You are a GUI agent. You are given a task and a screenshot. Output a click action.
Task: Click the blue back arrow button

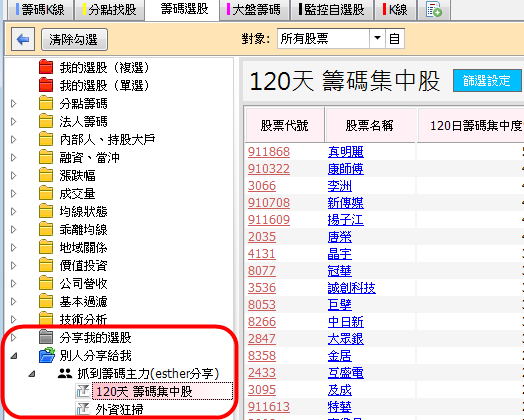click(x=23, y=39)
